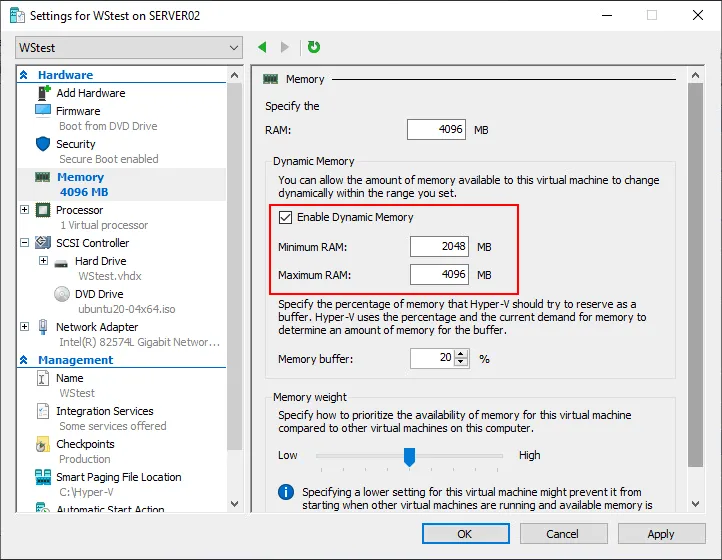Screen dimensions: 722x560
Task: Collapse the Hardware section header
Action: (26, 75)
